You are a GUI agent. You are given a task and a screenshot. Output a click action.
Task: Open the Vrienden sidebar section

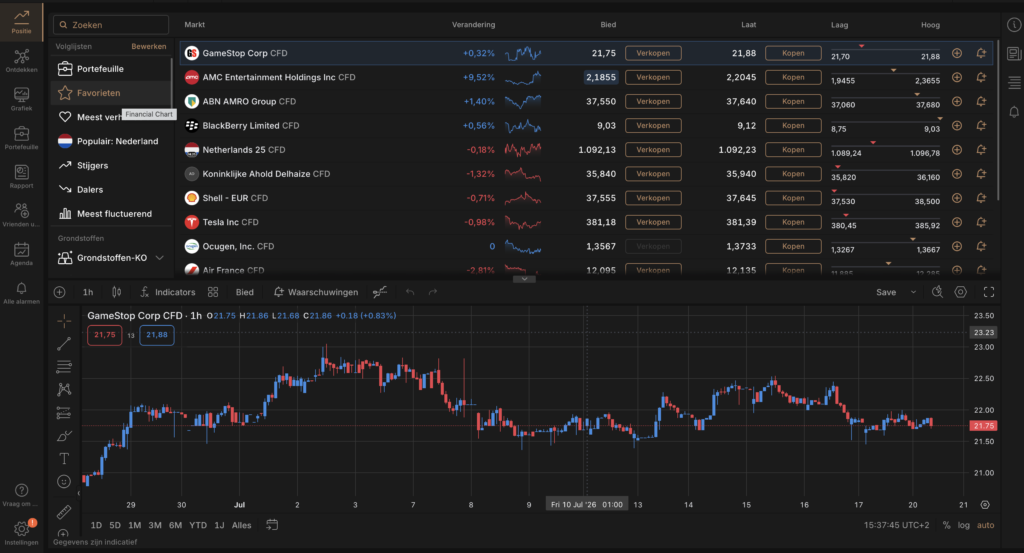pos(21,214)
